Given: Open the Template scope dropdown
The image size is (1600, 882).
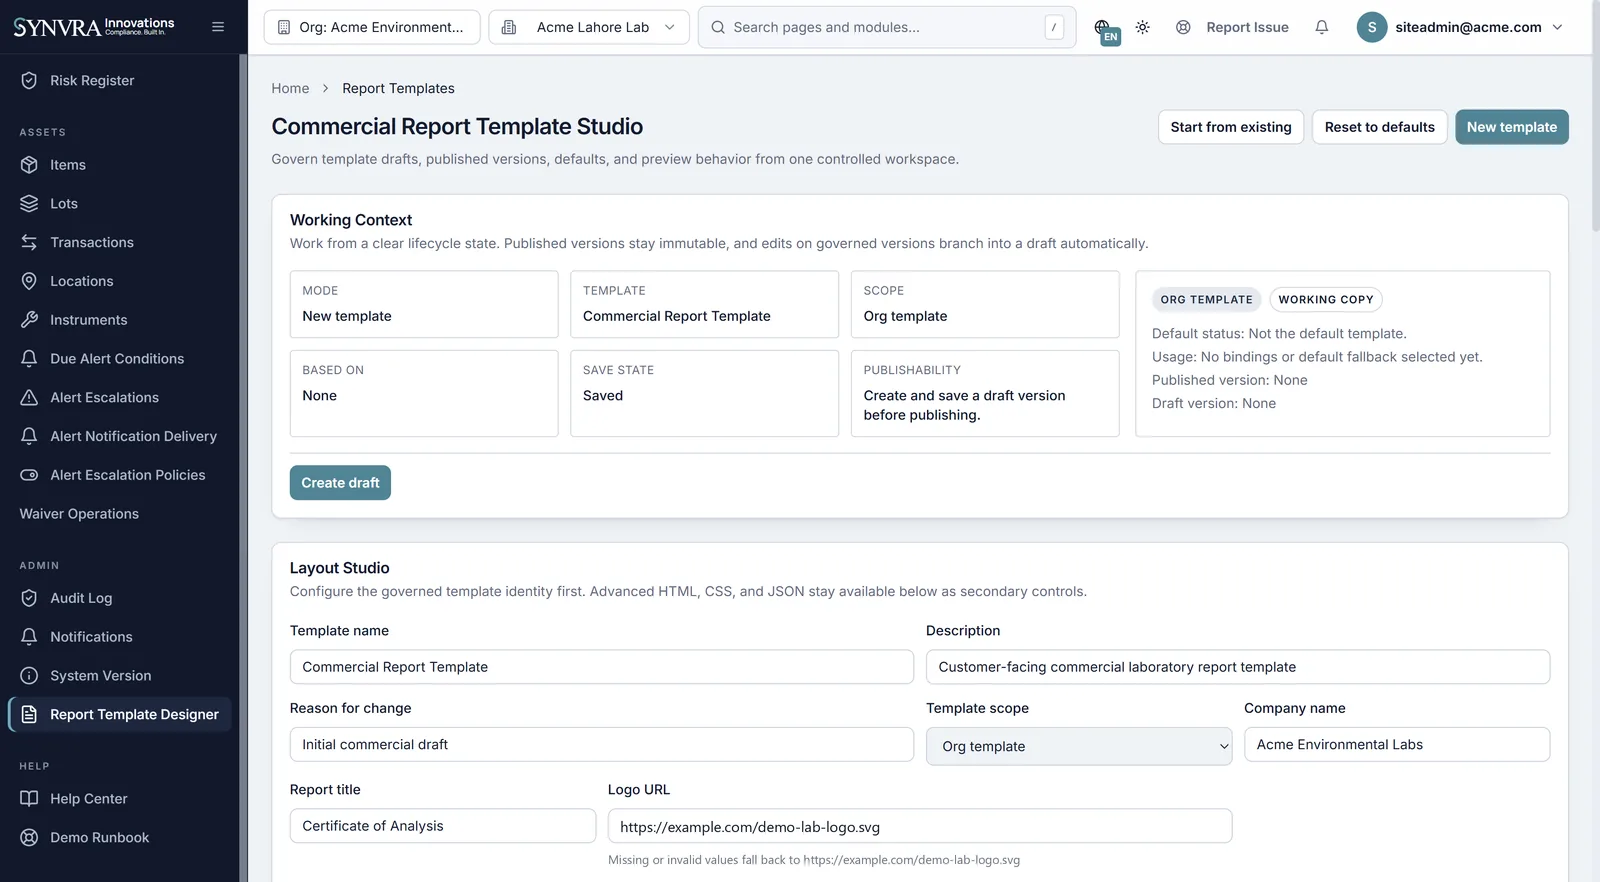Looking at the screenshot, I should pos(1079,746).
